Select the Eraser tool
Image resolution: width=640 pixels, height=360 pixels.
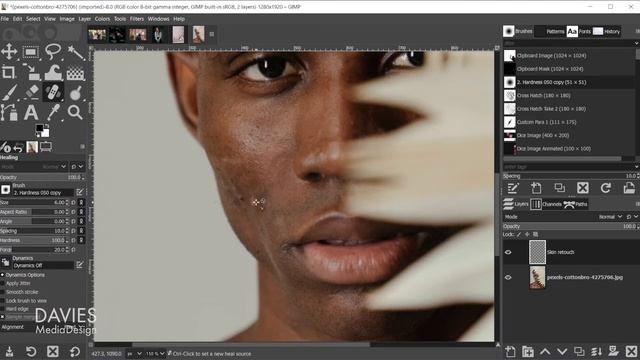31,92
